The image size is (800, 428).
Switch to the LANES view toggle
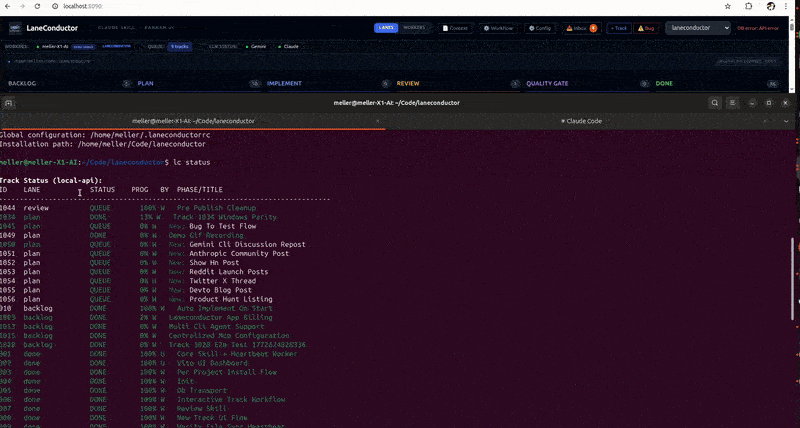[x=386, y=28]
